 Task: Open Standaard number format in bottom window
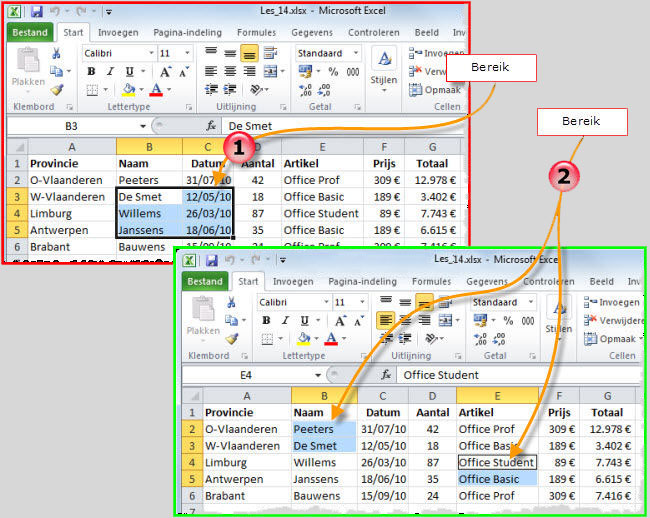tap(531, 302)
